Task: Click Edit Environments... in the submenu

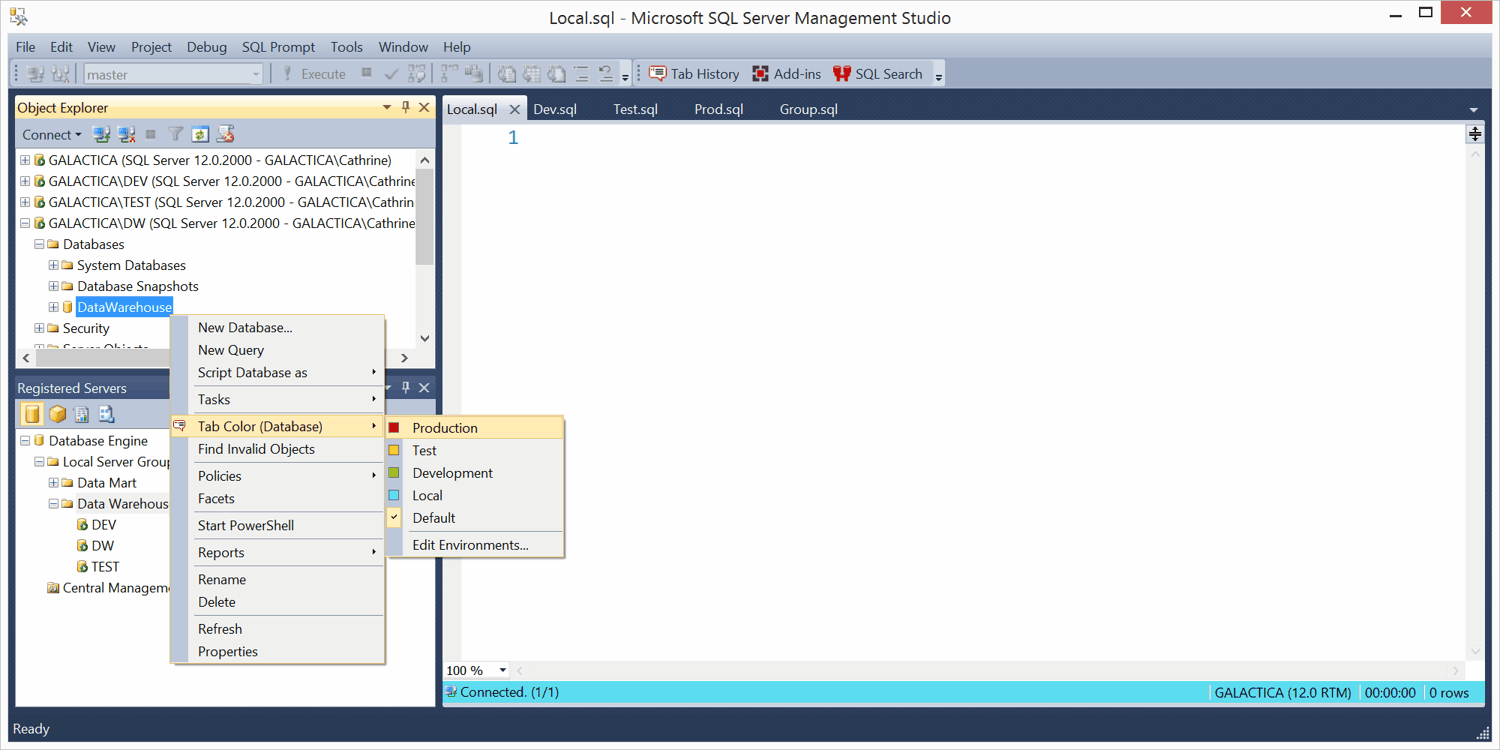Action: point(470,545)
